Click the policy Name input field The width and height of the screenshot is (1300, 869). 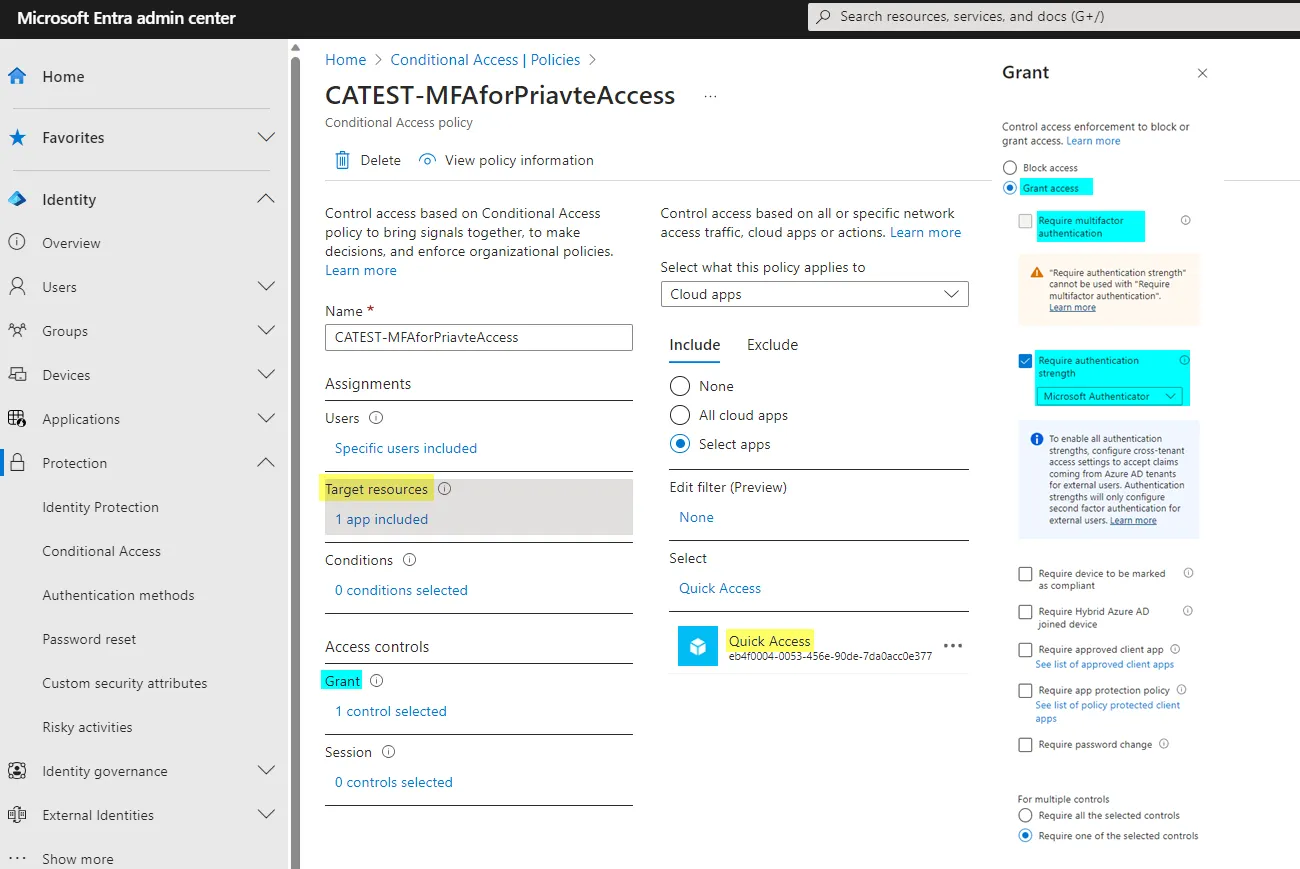(478, 338)
